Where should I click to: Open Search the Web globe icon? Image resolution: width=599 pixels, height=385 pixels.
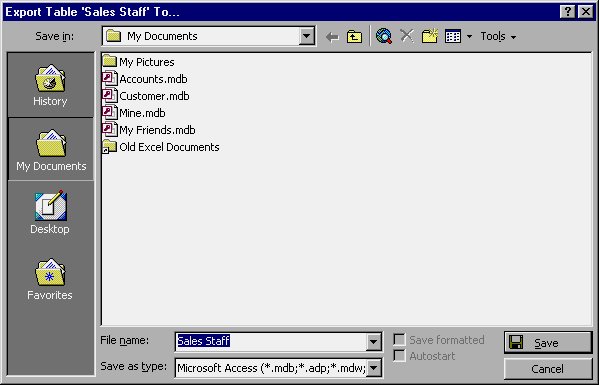pyautogui.click(x=384, y=36)
